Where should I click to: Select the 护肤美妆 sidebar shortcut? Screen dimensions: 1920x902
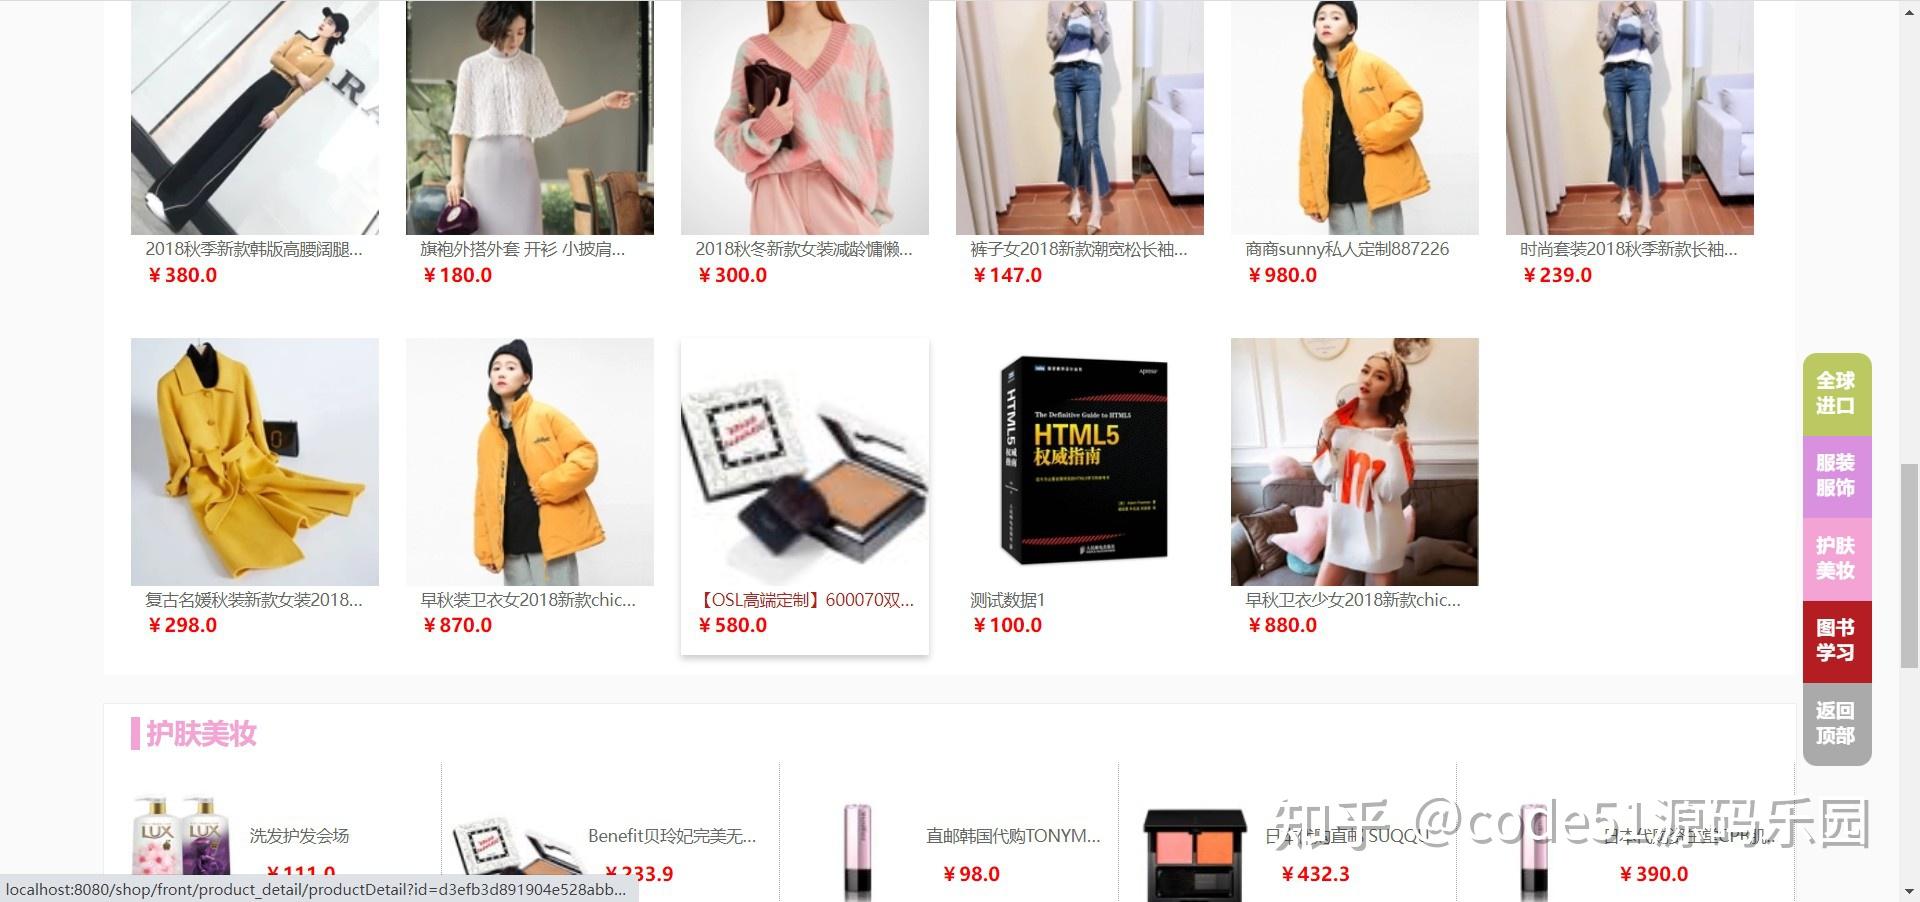click(1836, 559)
